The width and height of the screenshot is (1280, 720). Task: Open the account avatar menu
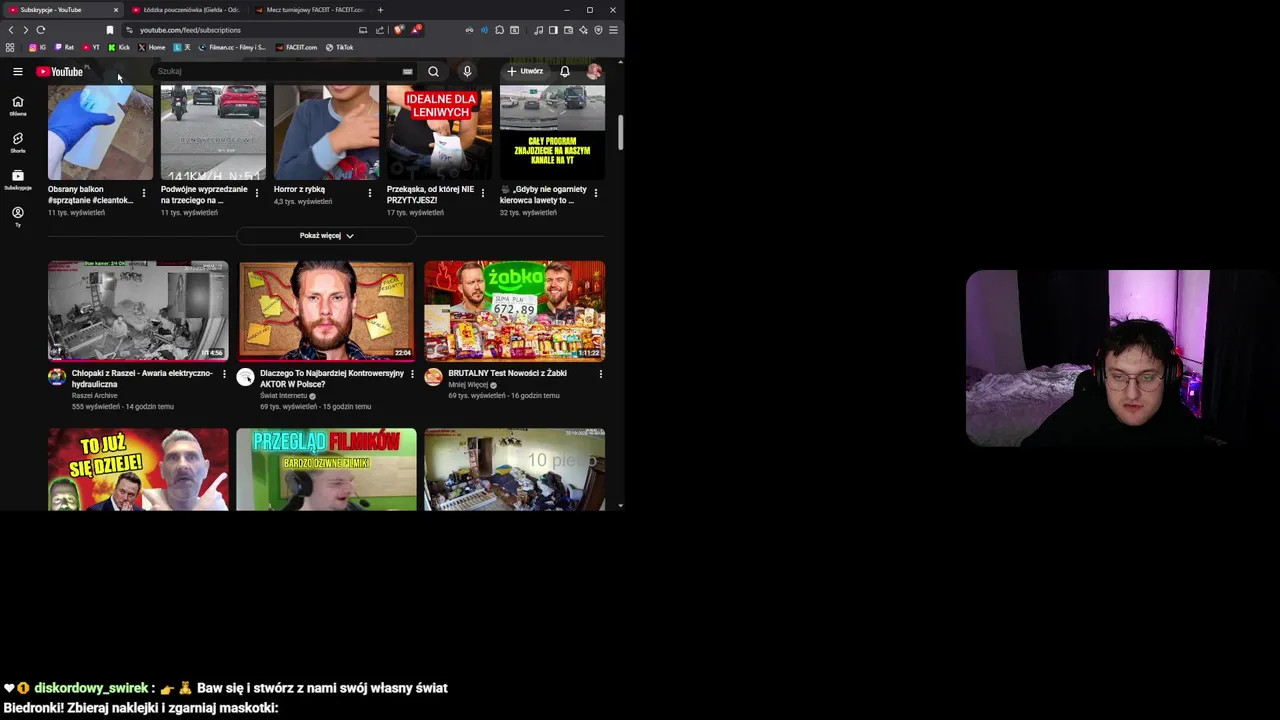pos(594,71)
